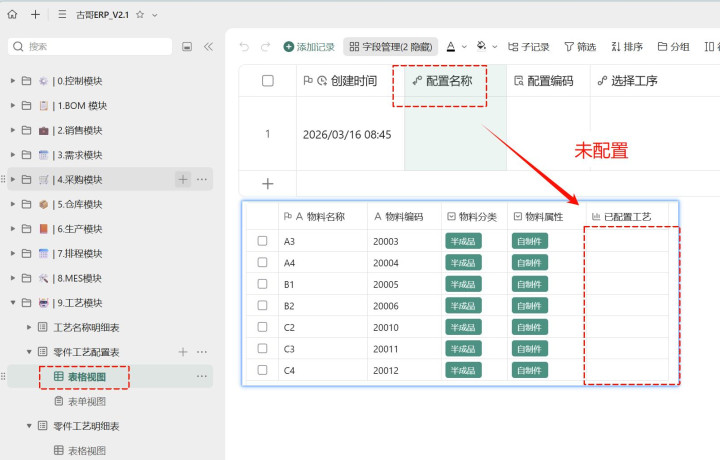Screen dimensions: 720x460
Task: Collapse the 9.工艺模块 folder
Action: (x=13, y=303)
